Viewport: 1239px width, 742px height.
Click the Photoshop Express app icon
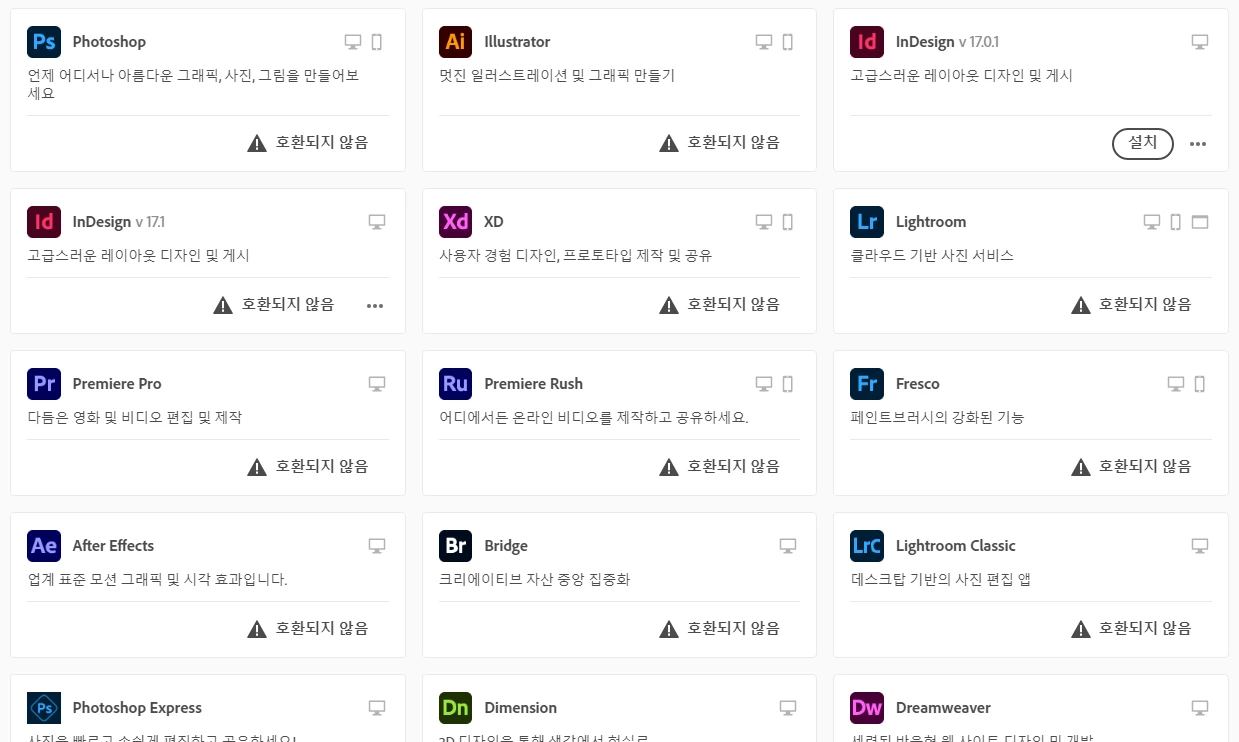[x=44, y=708]
